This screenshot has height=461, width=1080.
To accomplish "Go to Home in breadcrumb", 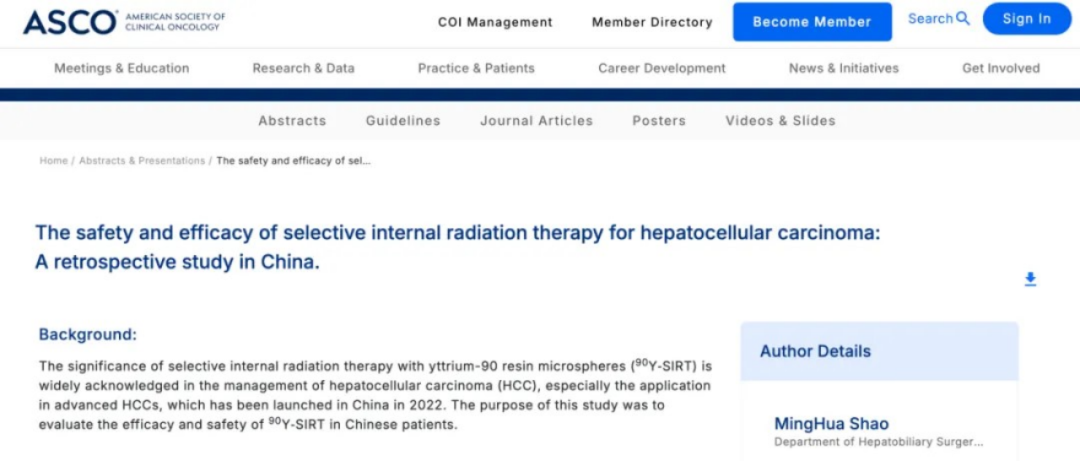I will 53,160.
